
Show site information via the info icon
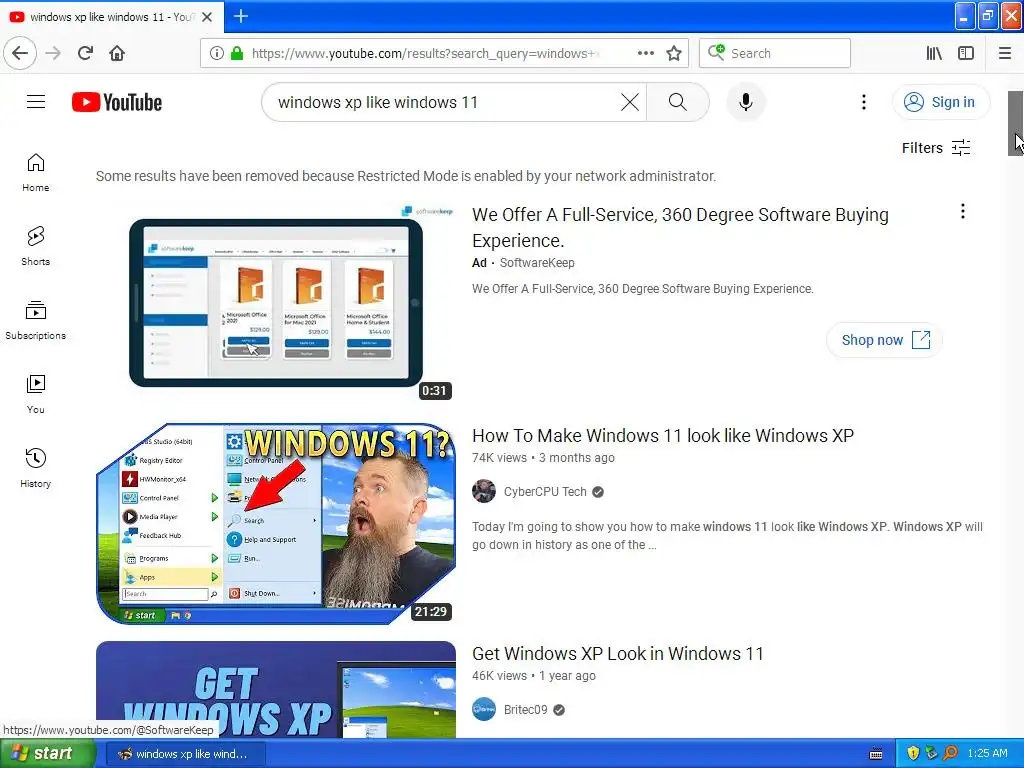coord(217,54)
